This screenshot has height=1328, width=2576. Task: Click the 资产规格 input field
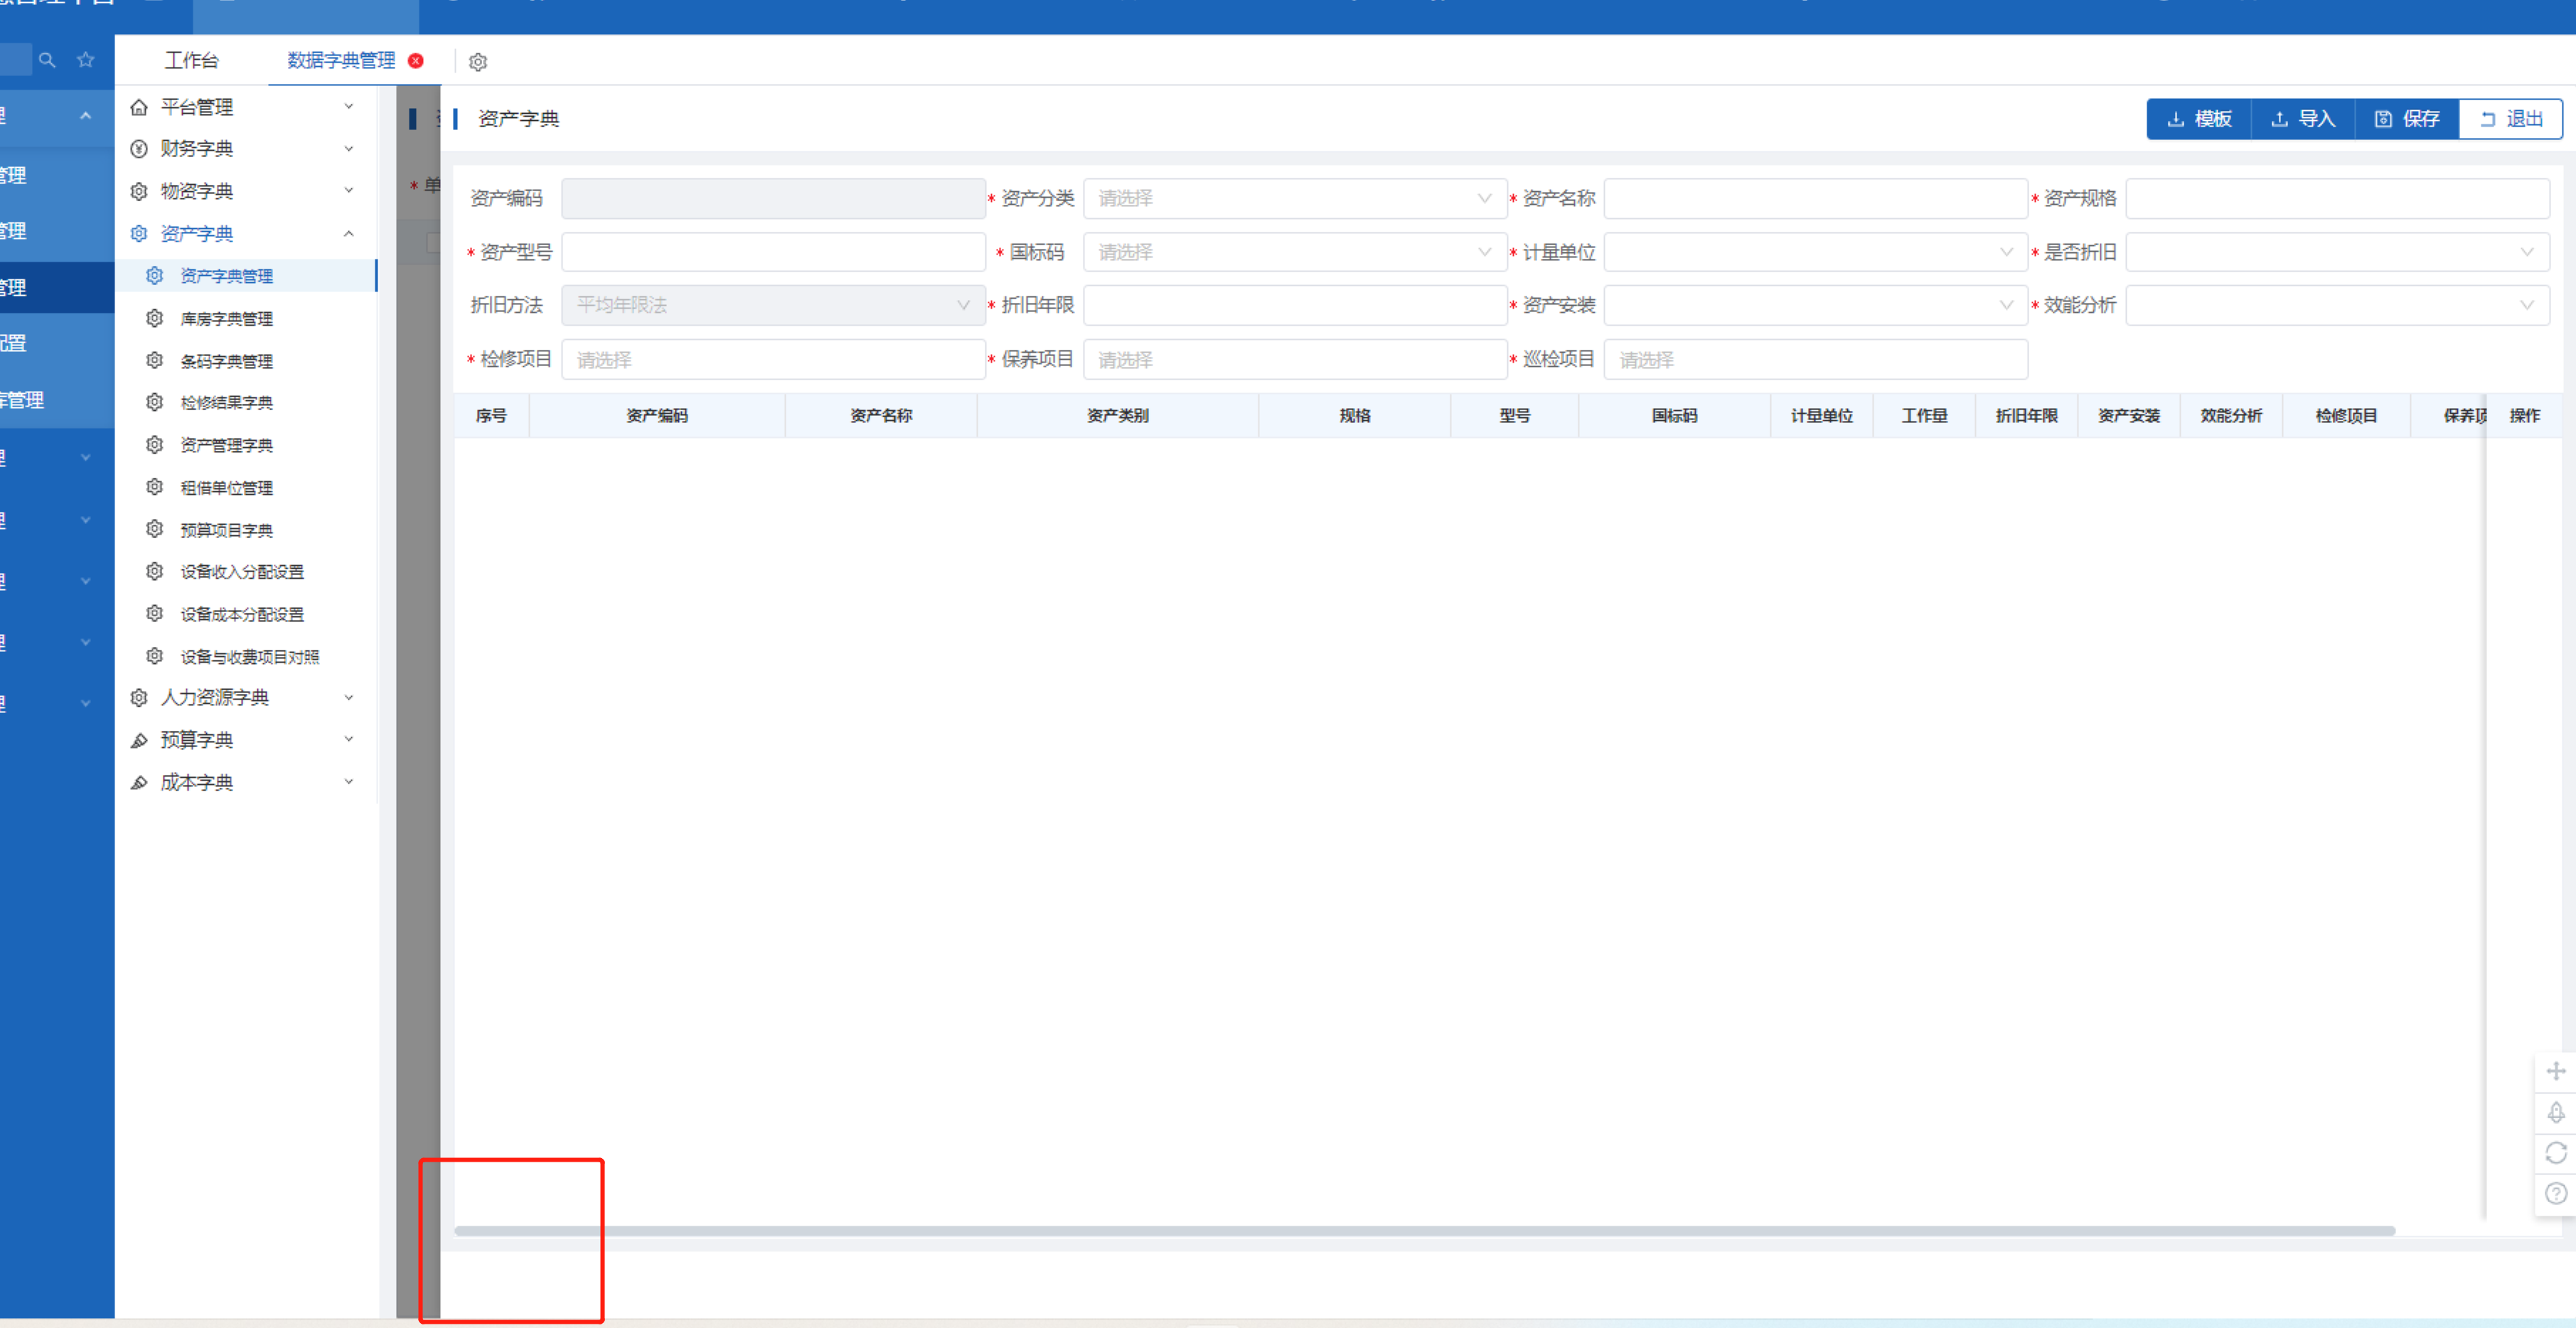[x=2337, y=198]
